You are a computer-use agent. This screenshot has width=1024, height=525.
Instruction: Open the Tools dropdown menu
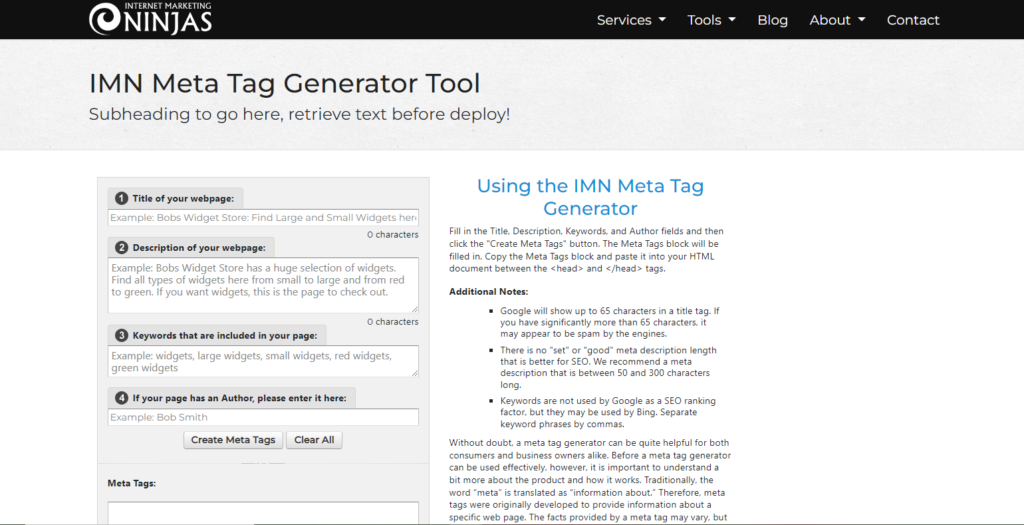click(711, 20)
